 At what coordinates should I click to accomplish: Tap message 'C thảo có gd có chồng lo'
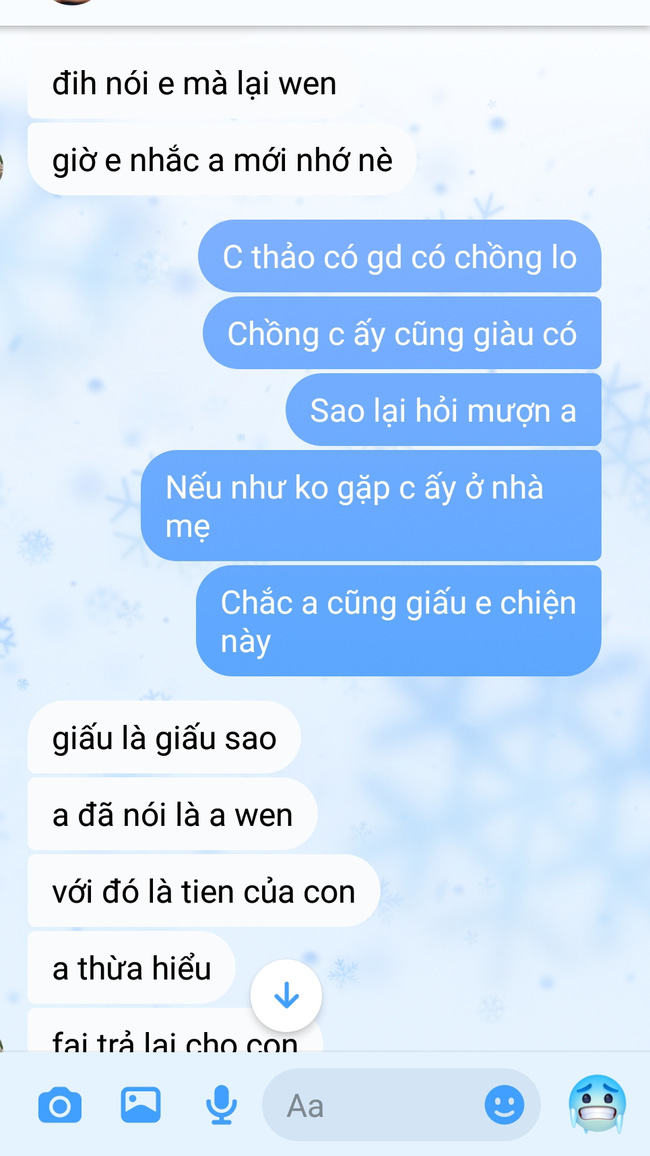[399, 257]
